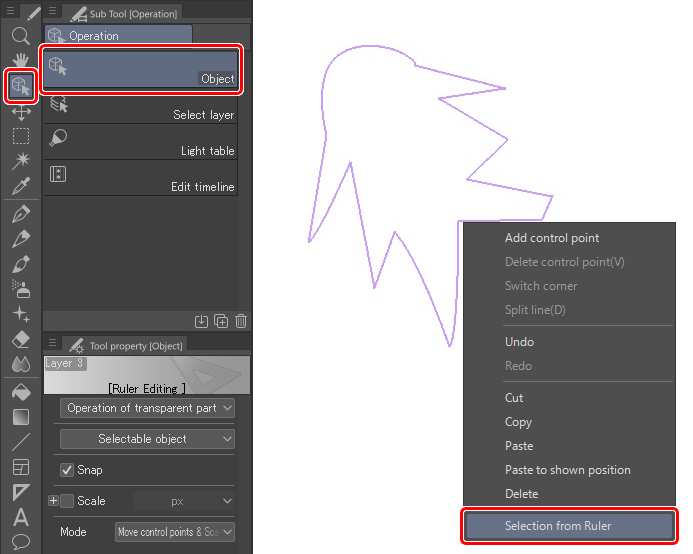Select the Balloon tool

click(x=20, y=543)
